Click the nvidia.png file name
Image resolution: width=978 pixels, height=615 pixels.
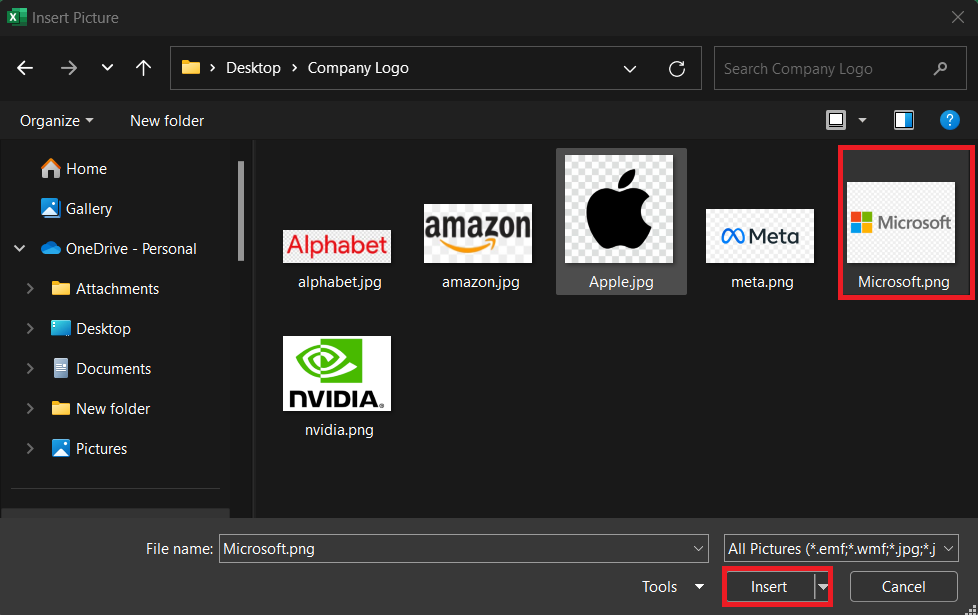(x=339, y=430)
